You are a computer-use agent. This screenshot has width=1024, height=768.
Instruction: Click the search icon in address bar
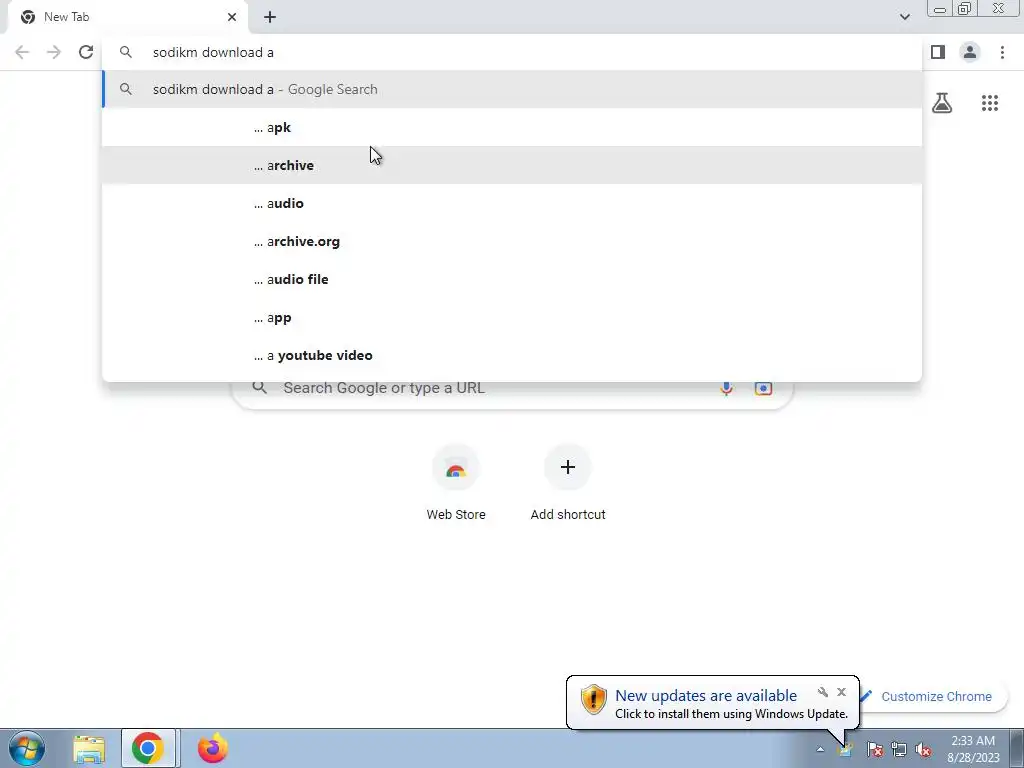126,52
